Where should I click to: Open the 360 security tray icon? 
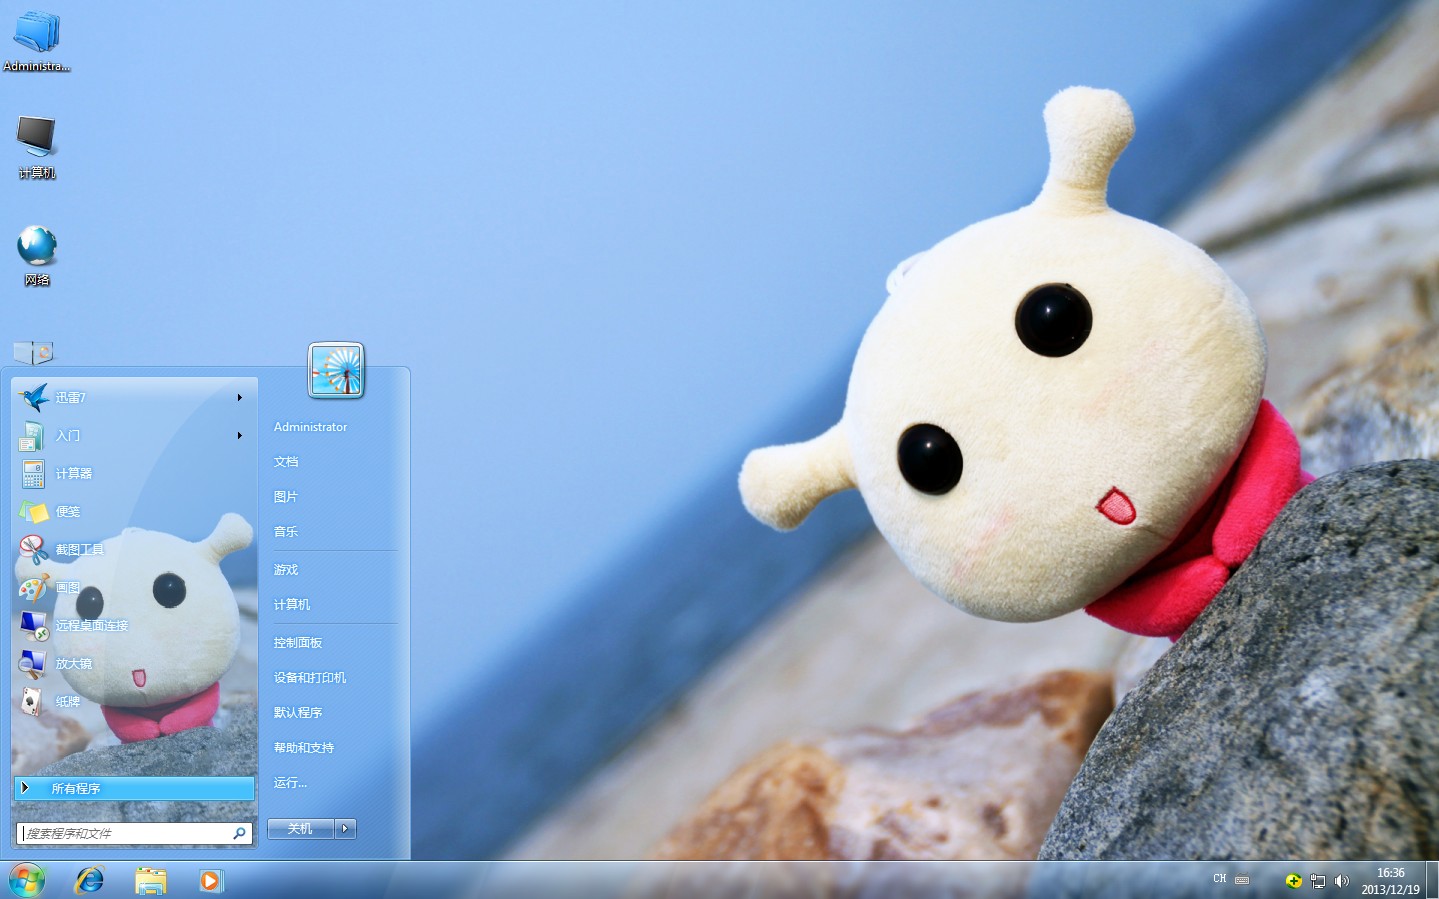click(1293, 881)
